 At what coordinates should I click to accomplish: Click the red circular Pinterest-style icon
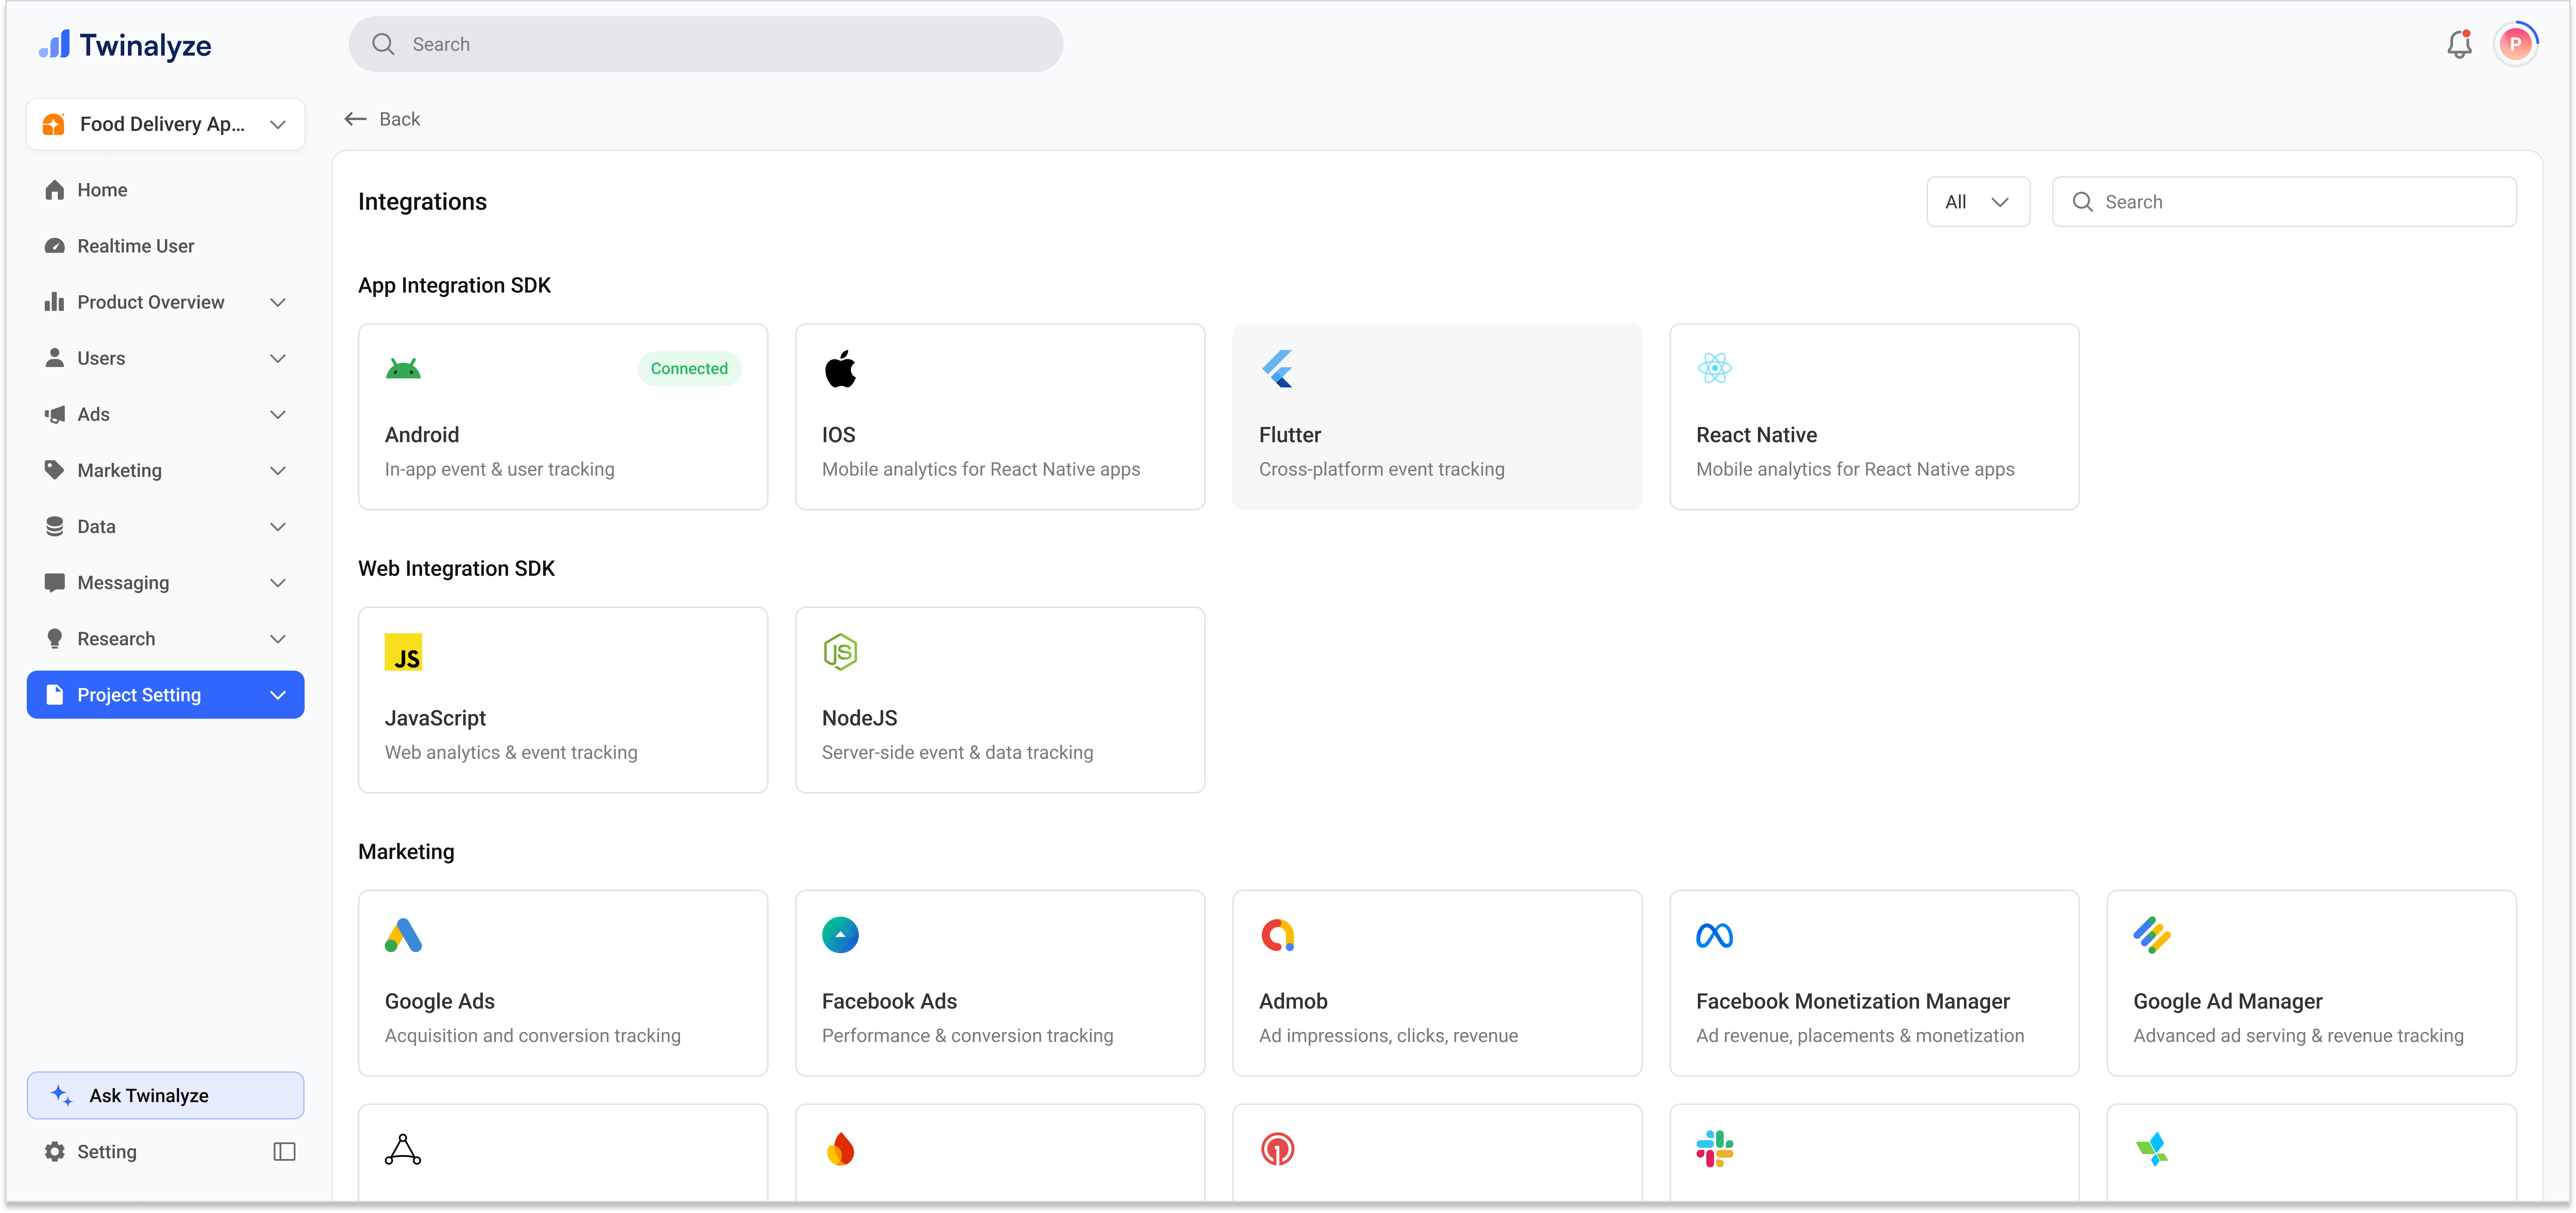pyautogui.click(x=1278, y=1149)
